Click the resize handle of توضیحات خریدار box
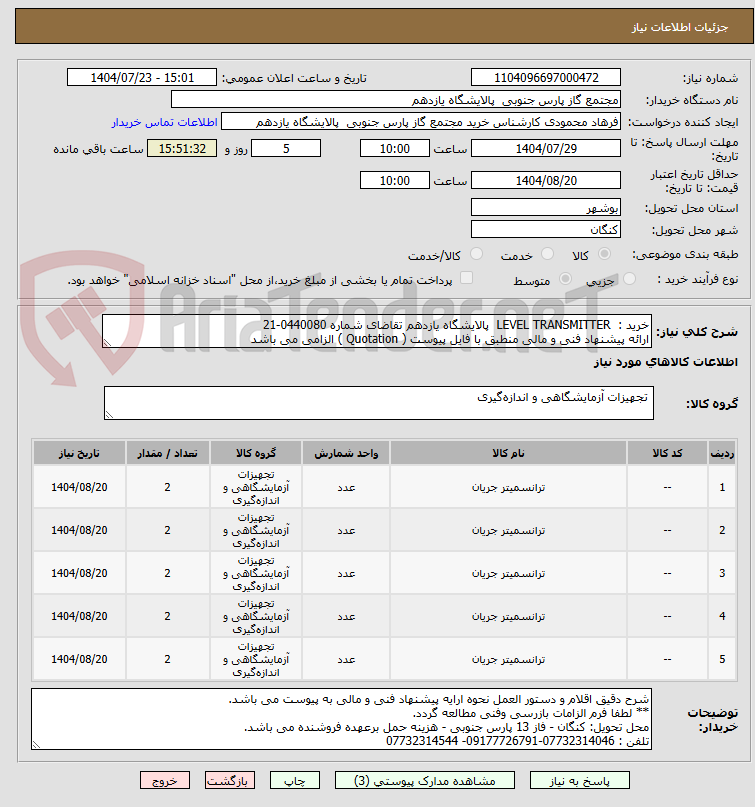The height and width of the screenshot is (807, 755). (36, 745)
